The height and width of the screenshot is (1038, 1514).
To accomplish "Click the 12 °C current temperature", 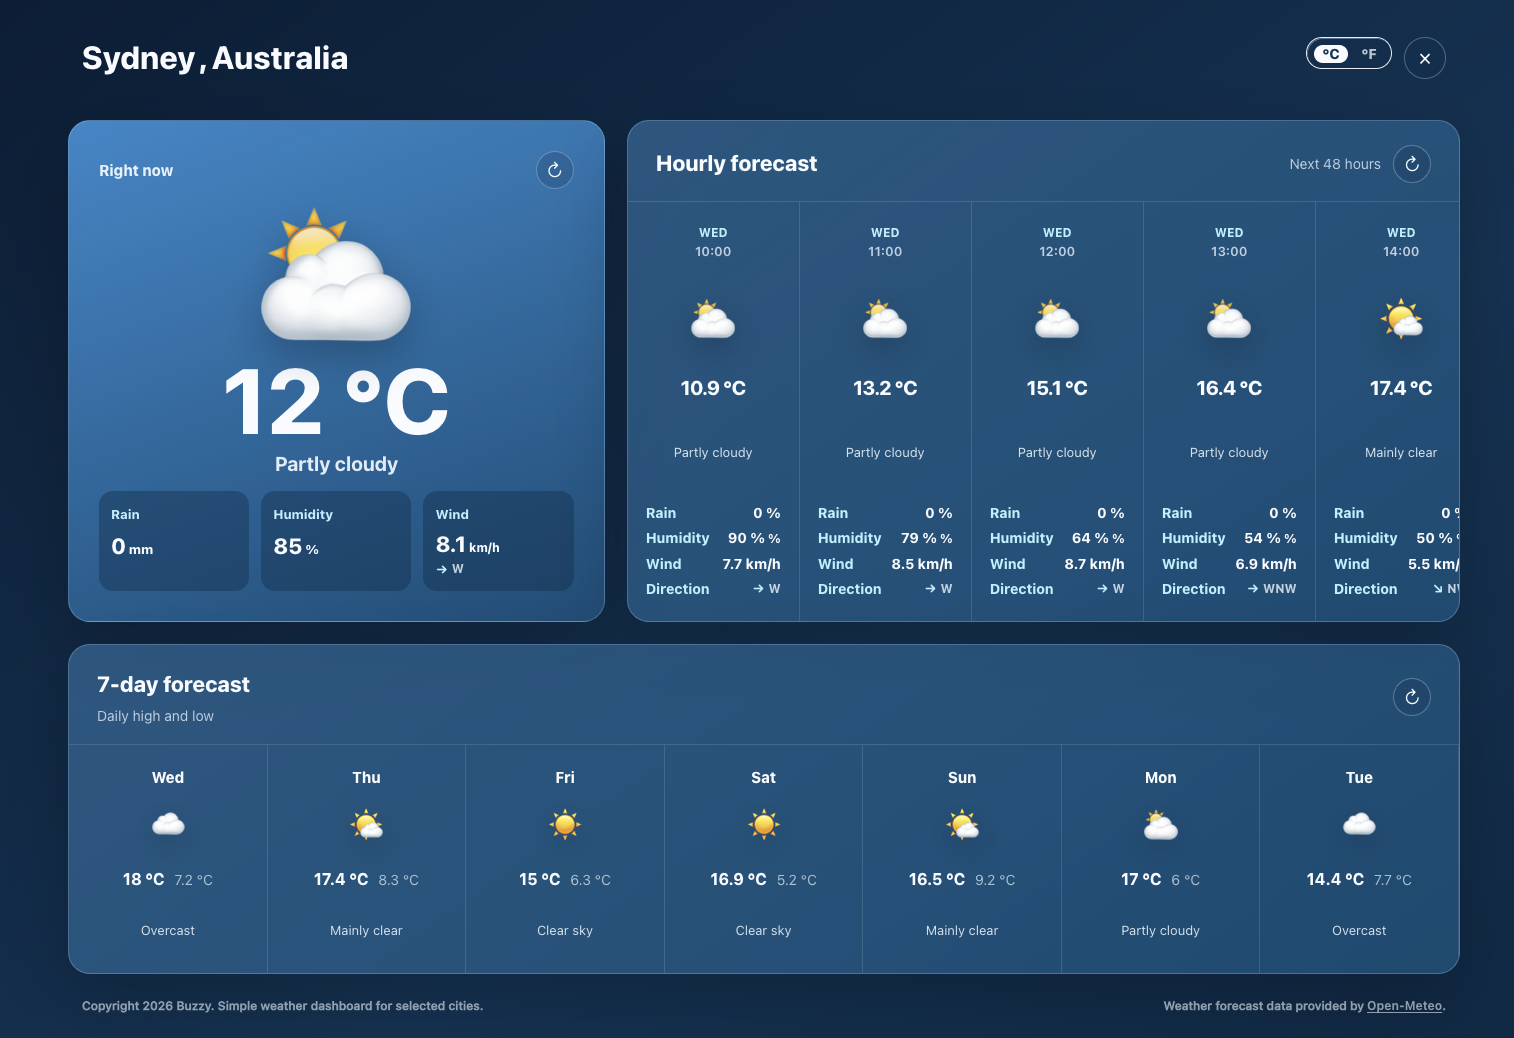I will 336,402.
